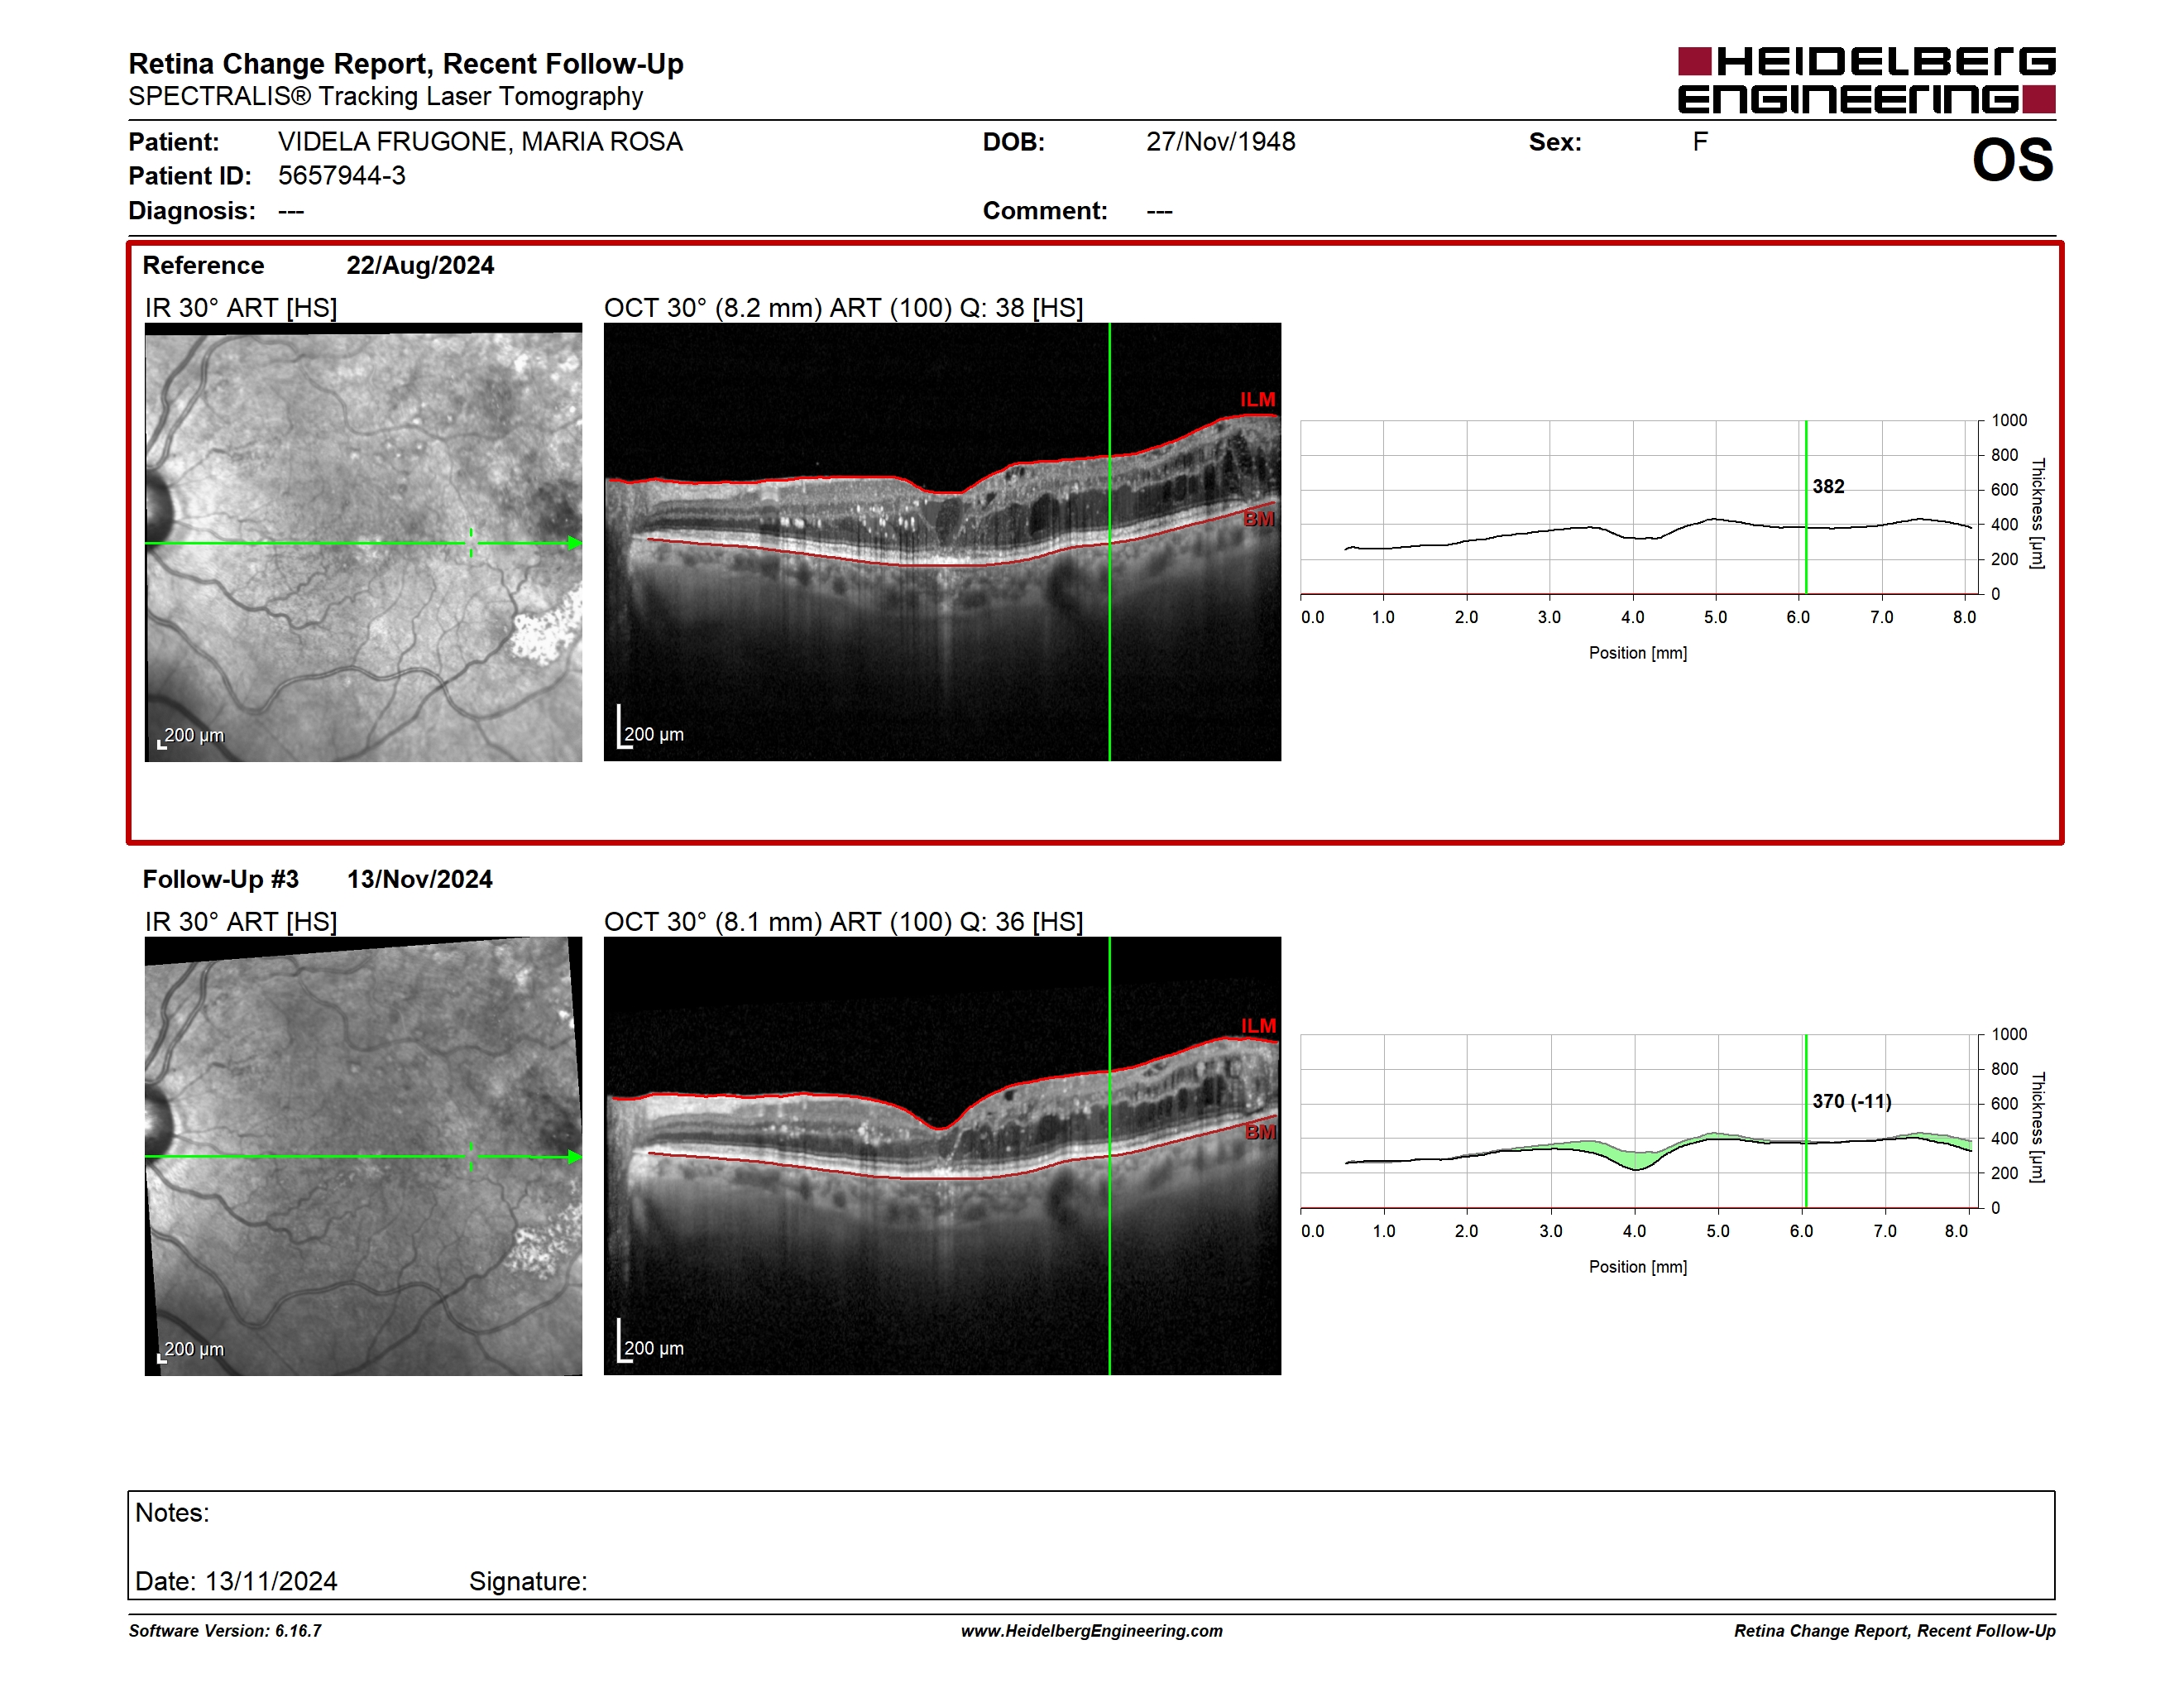Screen dimensions: 2184x1688
Task: Click the follow-up thickness value 370 (-11)
Action: tap(1851, 1101)
